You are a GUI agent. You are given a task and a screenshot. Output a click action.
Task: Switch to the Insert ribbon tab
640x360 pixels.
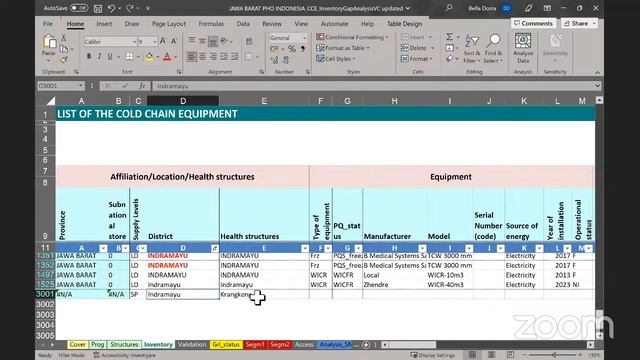tap(104, 24)
